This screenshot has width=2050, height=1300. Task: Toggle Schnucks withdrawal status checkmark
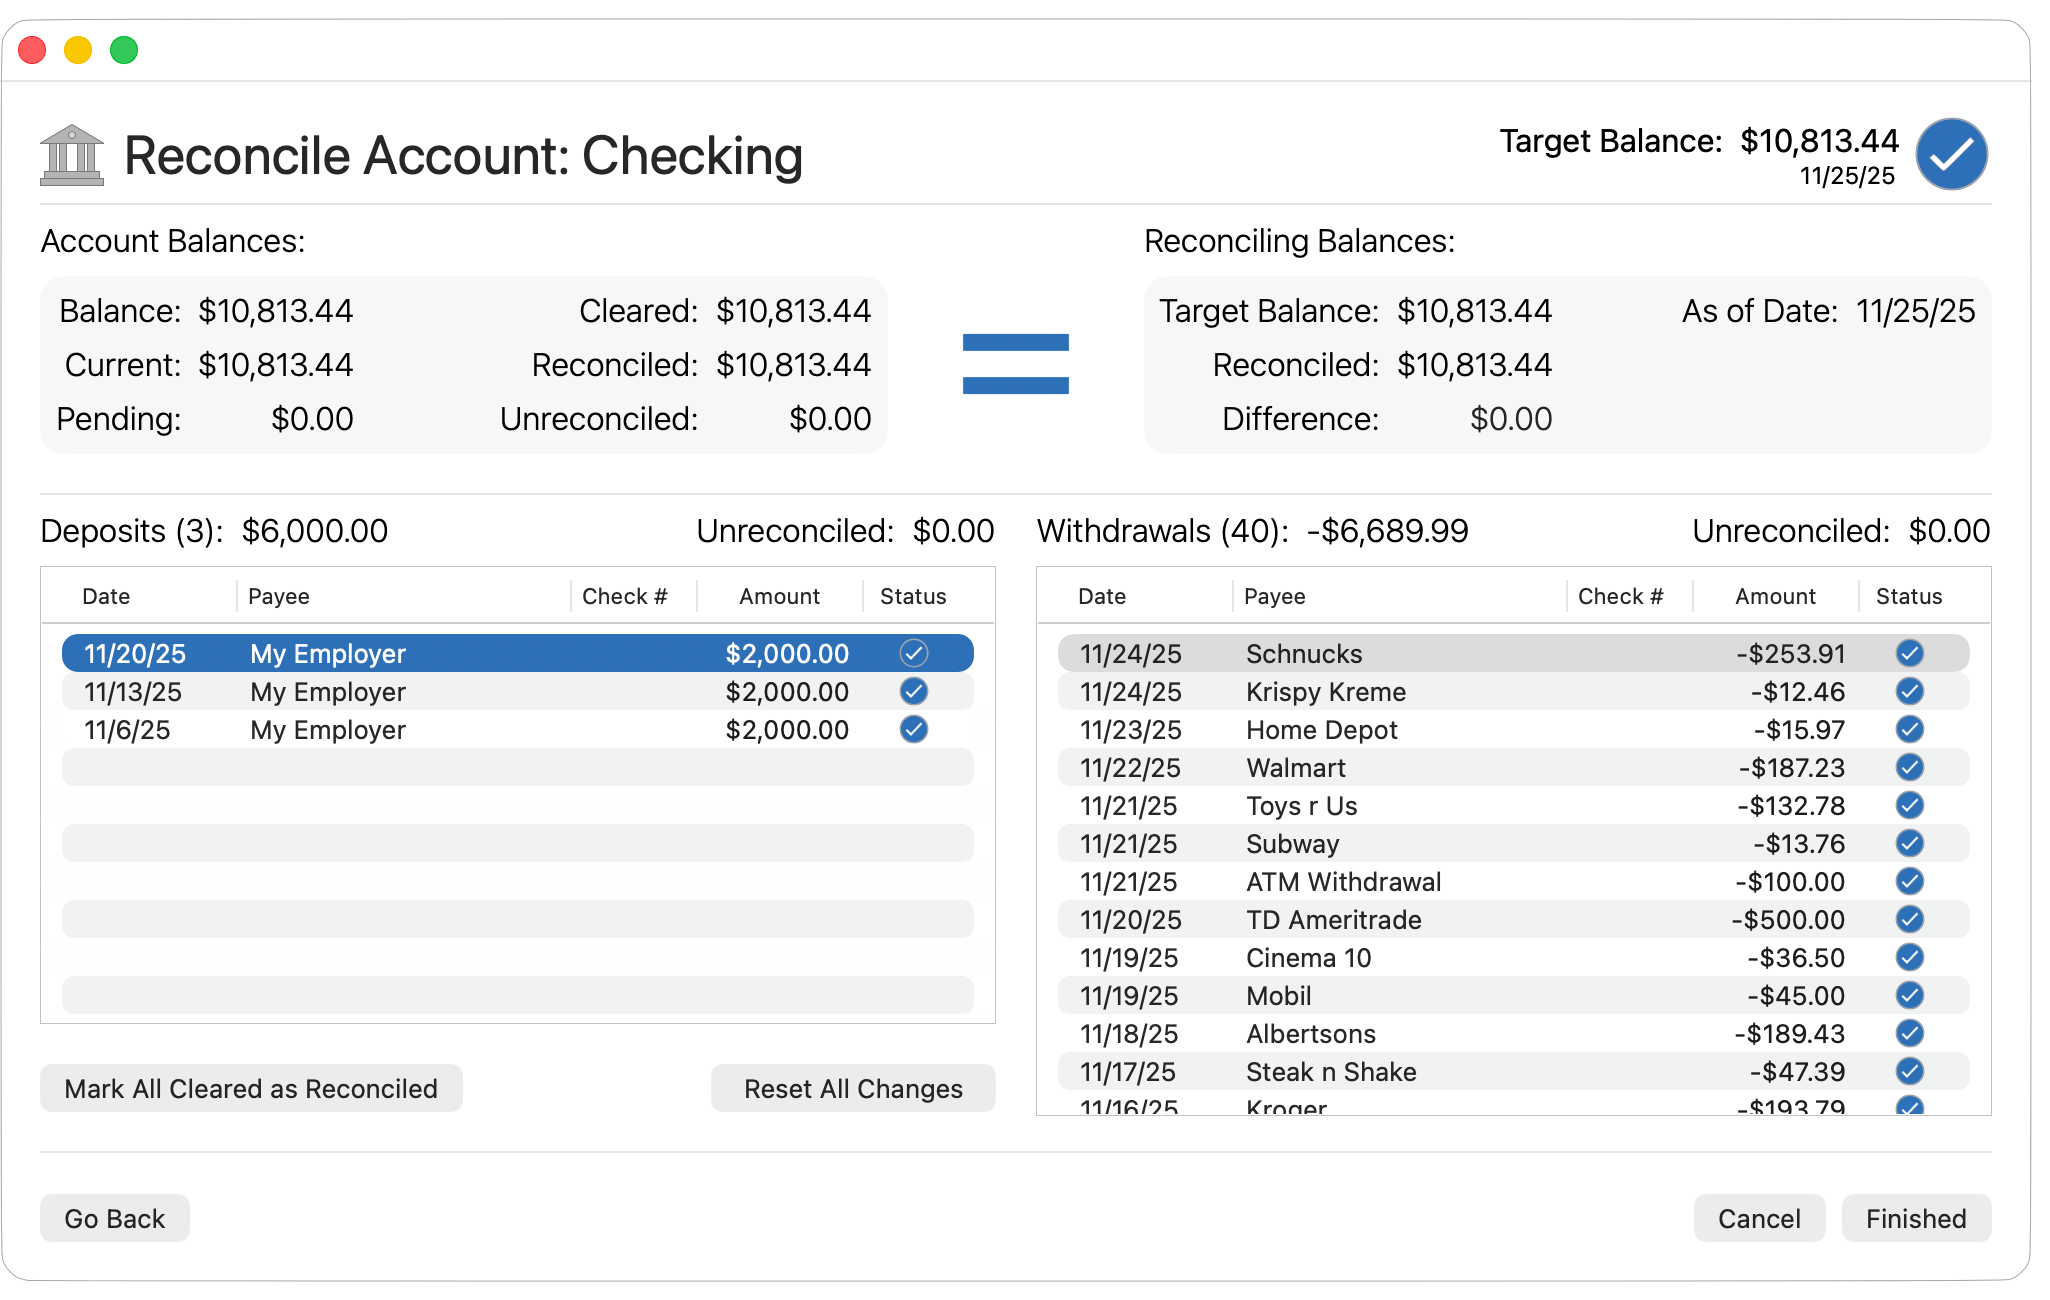pos(1909,653)
